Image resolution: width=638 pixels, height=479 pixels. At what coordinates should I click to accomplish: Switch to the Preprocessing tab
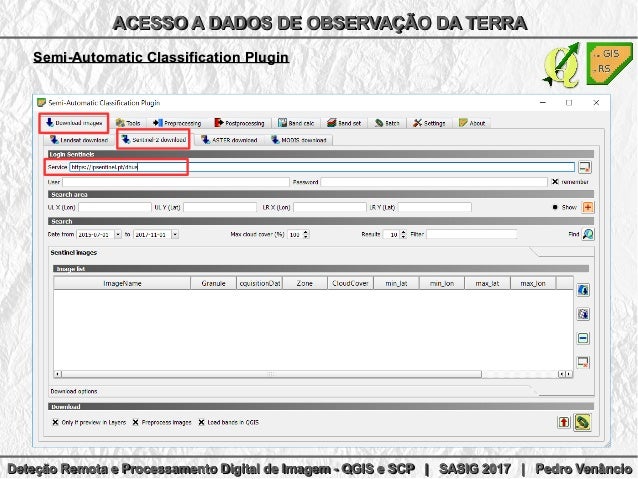pyautogui.click(x=177, y=123)
